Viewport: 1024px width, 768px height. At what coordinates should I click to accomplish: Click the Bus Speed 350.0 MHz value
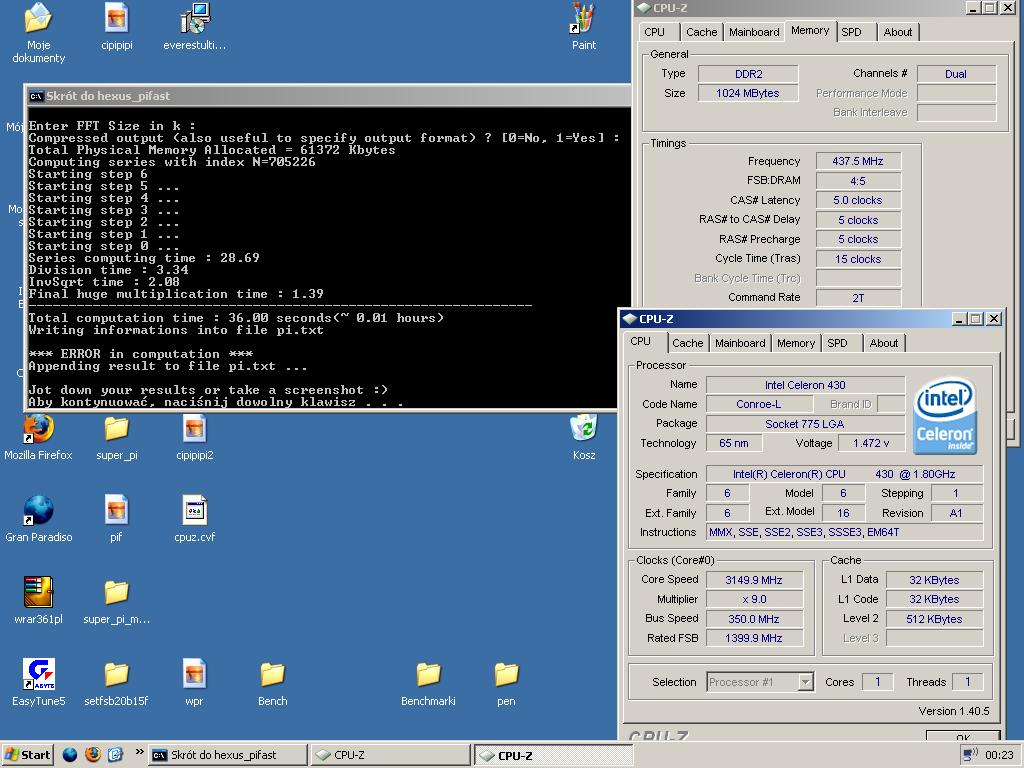754,619
